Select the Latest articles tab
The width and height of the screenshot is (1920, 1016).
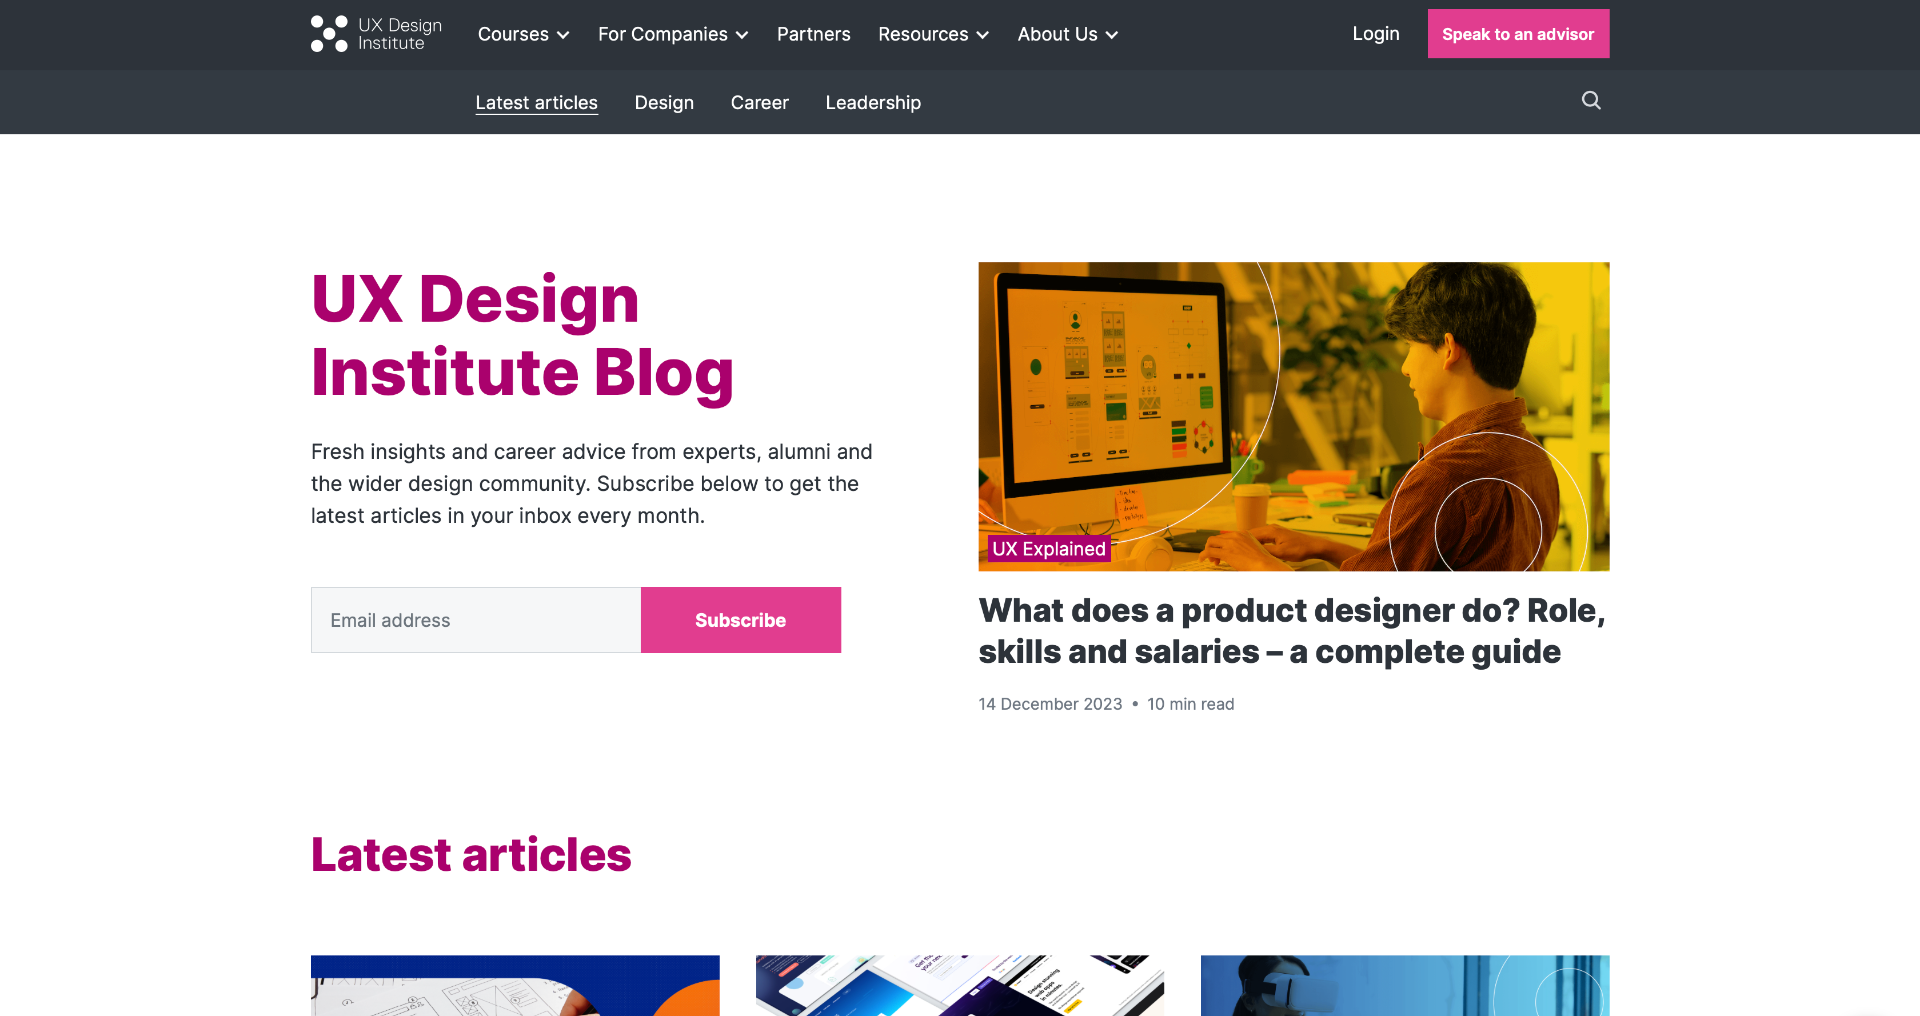click(x=536, y=102)
